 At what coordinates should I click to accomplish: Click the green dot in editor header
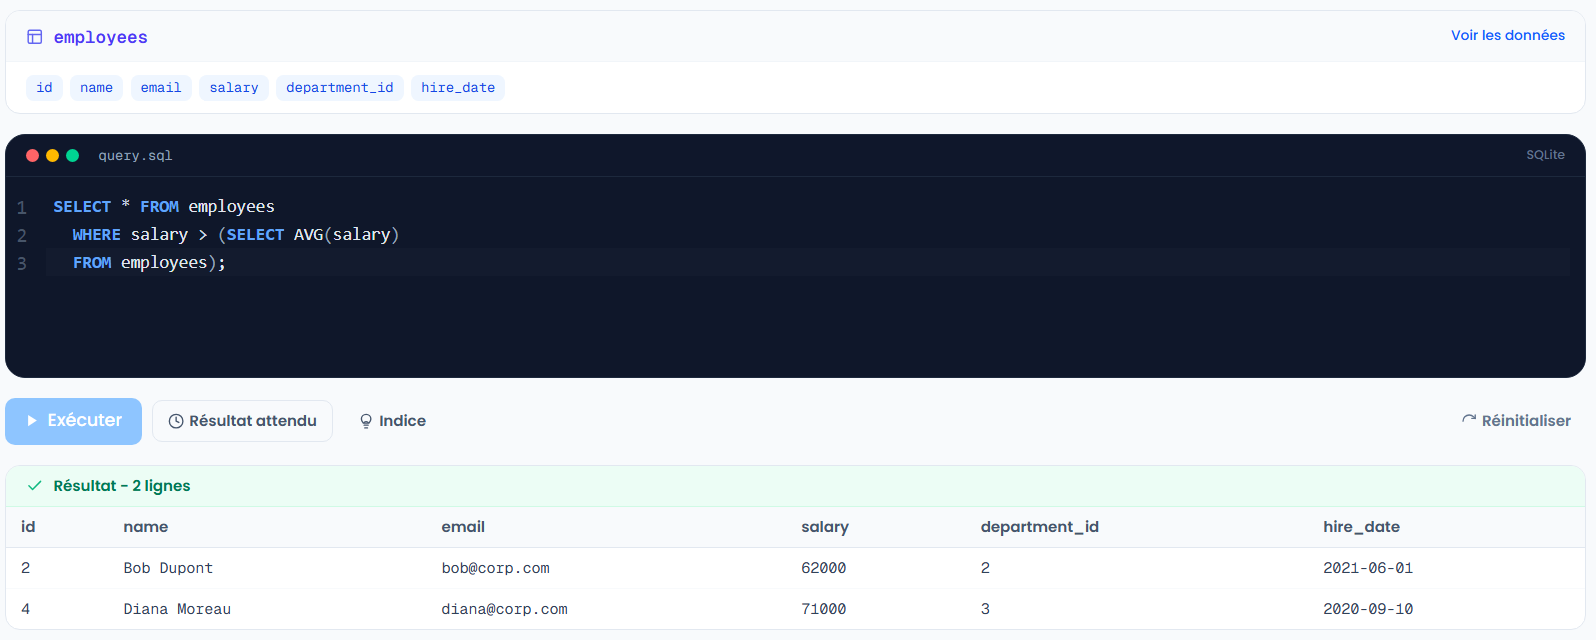[72, 155]
